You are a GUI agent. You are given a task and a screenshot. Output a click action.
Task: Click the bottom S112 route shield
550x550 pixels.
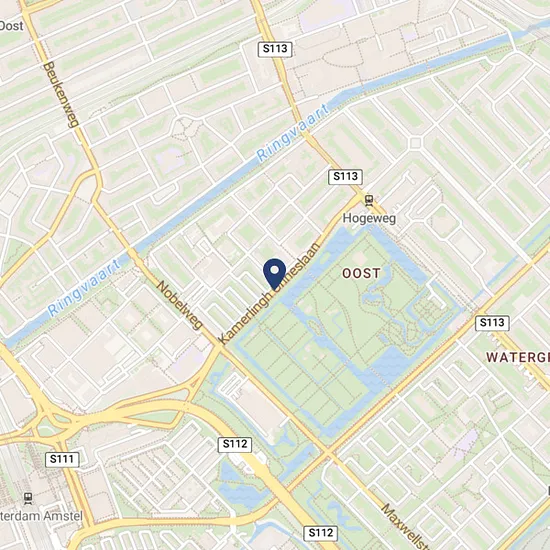point(320,533)
